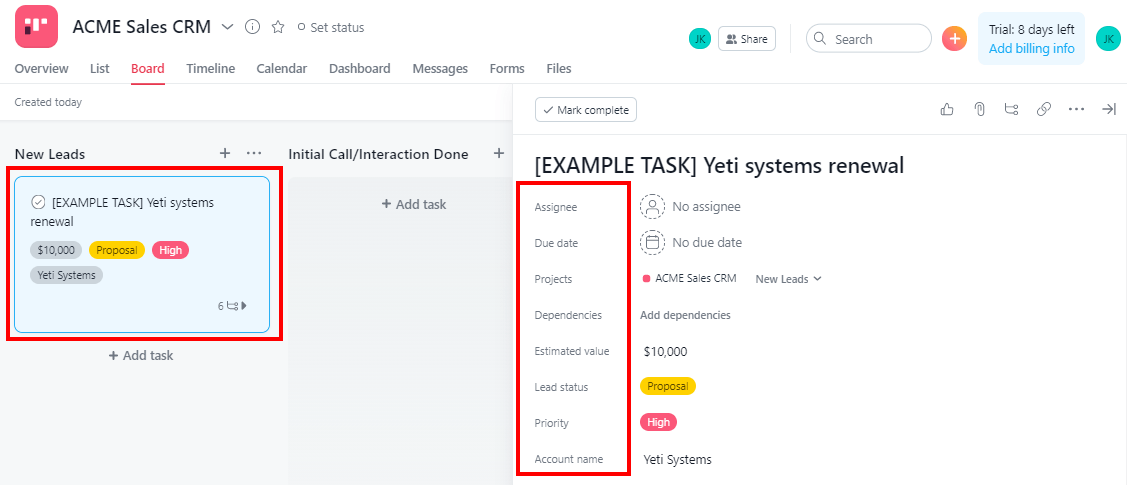Click the No assignee person icon
This screenshot has height=485, width=1127.
tap(653, 206)
